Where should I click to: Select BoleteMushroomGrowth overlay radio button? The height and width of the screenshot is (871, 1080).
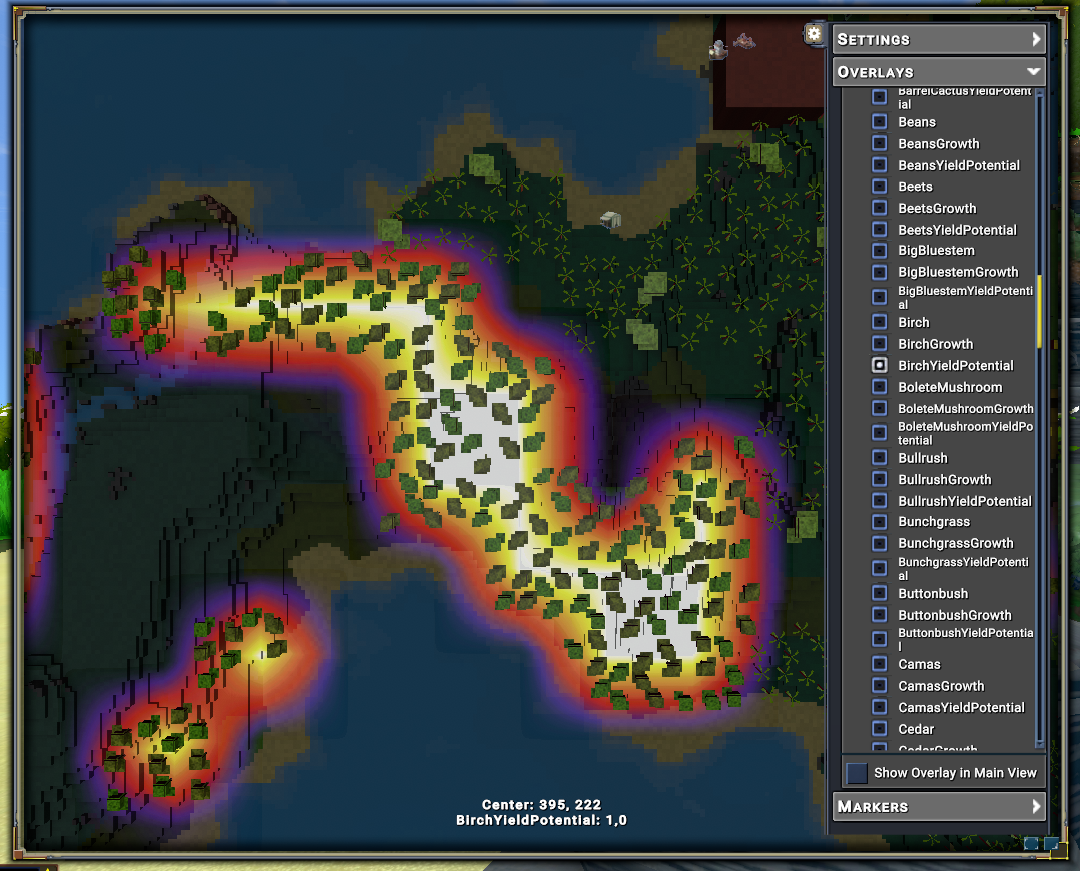pyautogui.click(x=880, y=408)
